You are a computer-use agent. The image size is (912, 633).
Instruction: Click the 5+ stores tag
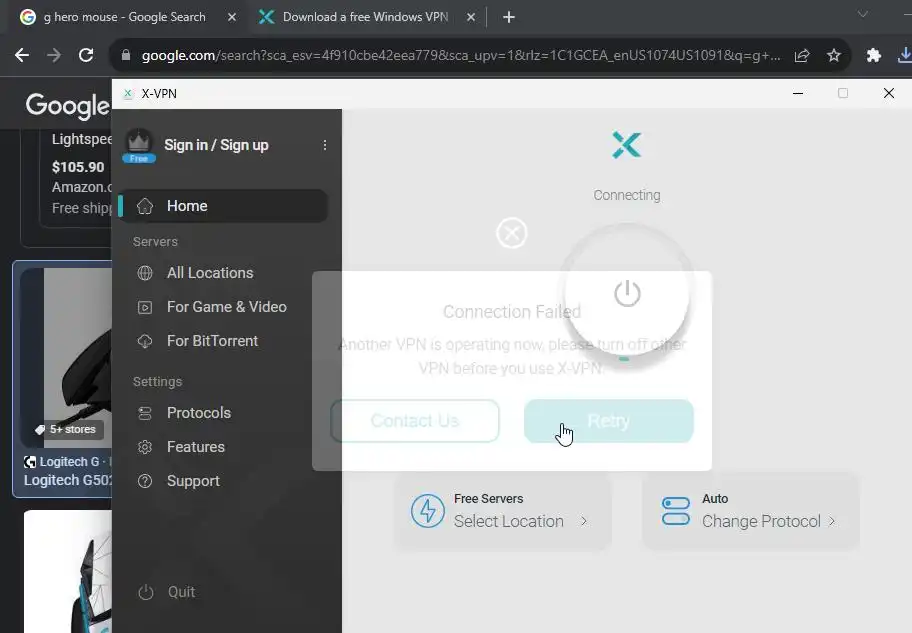(x=68, y=429)
